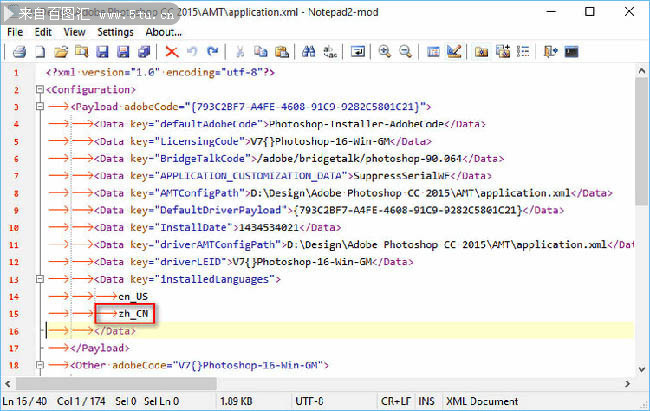The height and width of the screenshot is (411, 650).
Task: Undo the last edit using toolbar
Action: [x=193, y=52]
